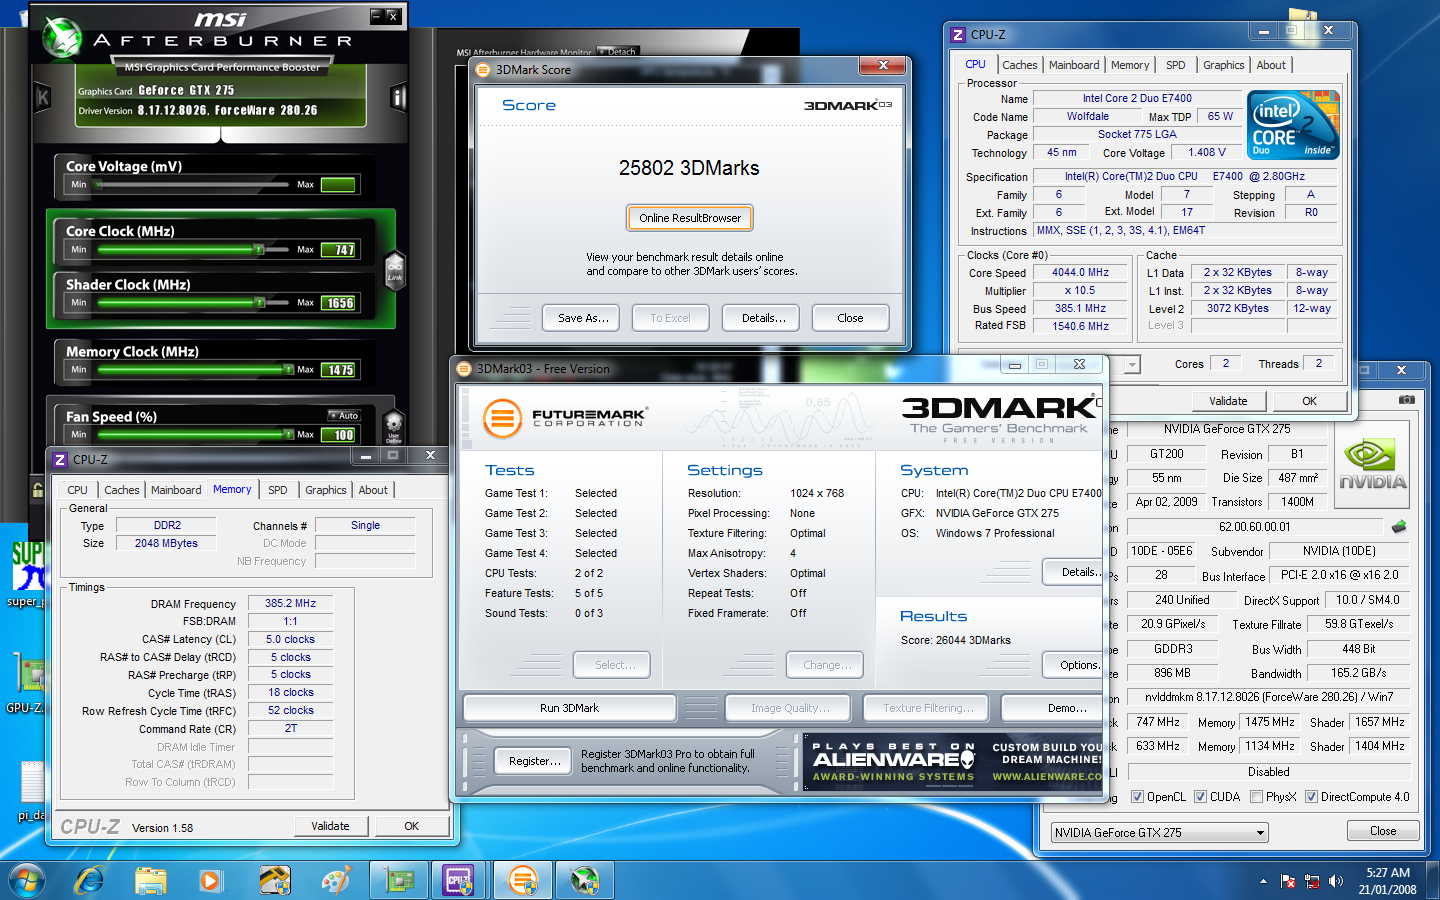Click Close in the 3DMark Score dialog
Screen dimensions: 1440x900
[851, 318]
